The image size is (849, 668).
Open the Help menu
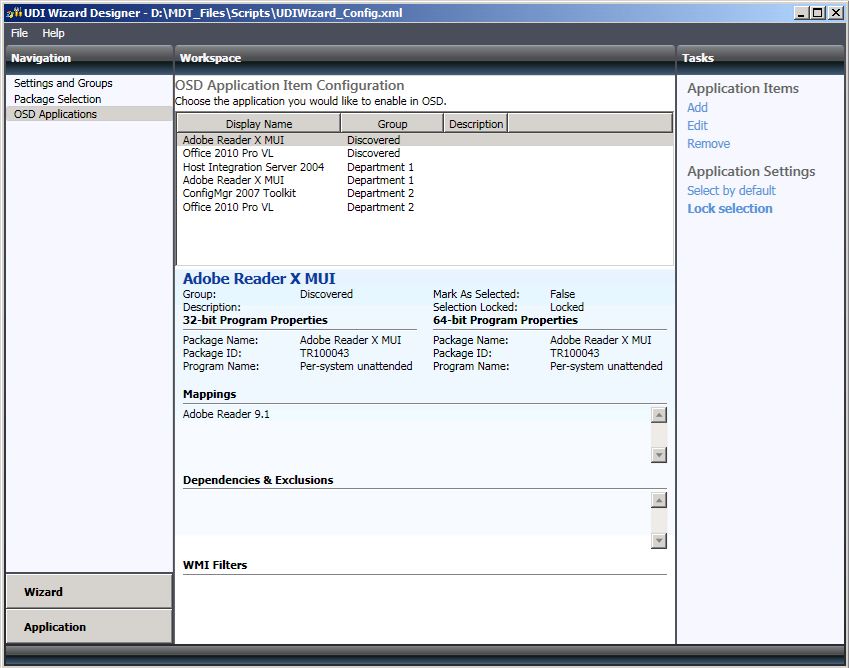pyautogui.click(x=53, y=33)
